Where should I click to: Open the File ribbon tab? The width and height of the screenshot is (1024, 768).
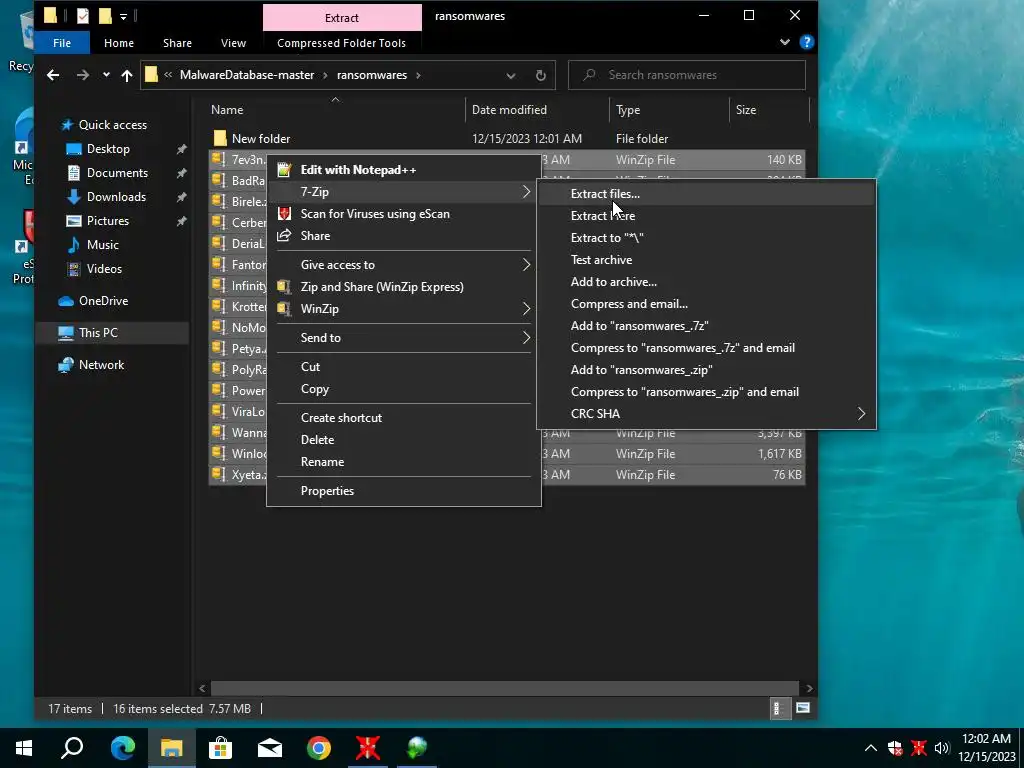62,43
